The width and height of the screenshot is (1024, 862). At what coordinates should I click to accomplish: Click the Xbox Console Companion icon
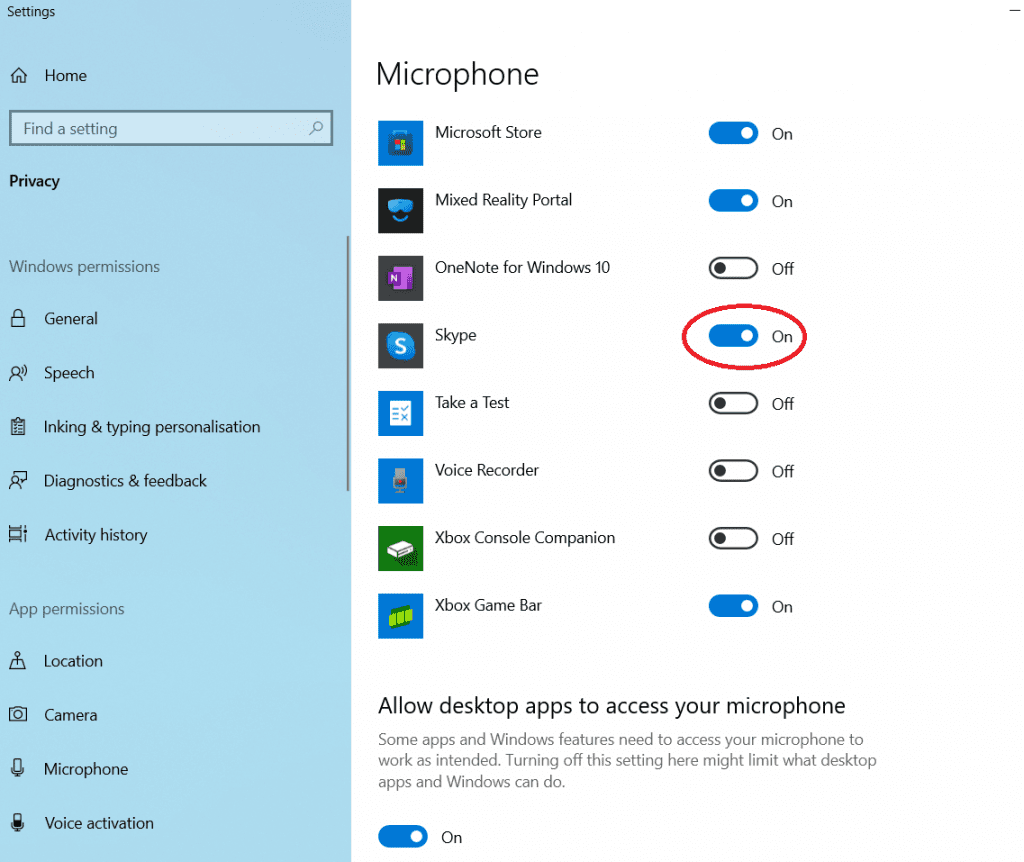coord(400,548)
